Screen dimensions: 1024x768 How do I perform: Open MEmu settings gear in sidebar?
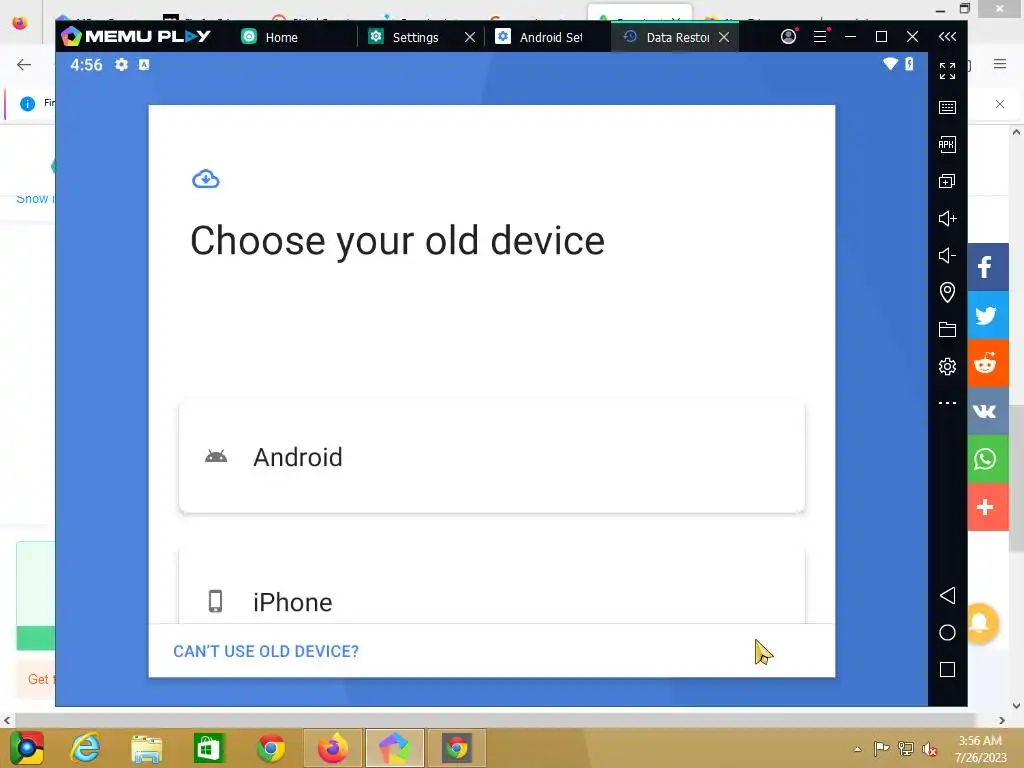(947, 366)
